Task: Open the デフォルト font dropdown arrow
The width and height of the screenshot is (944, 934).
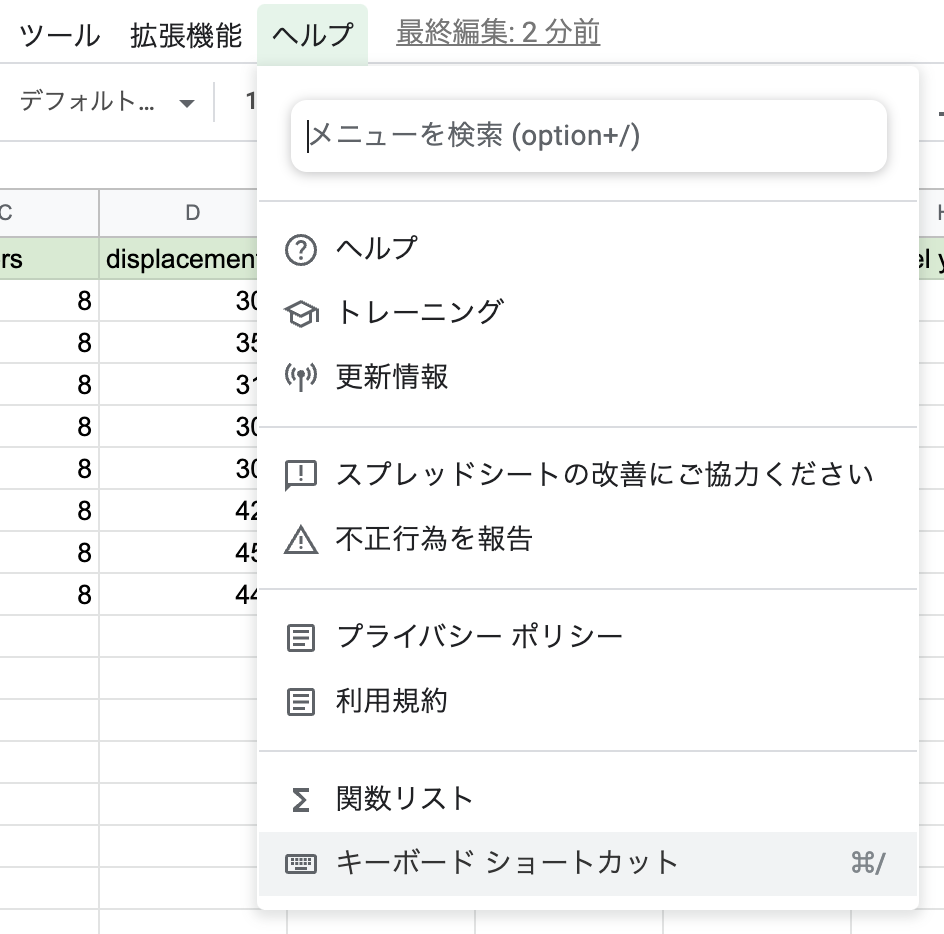Action: point(186,103)
